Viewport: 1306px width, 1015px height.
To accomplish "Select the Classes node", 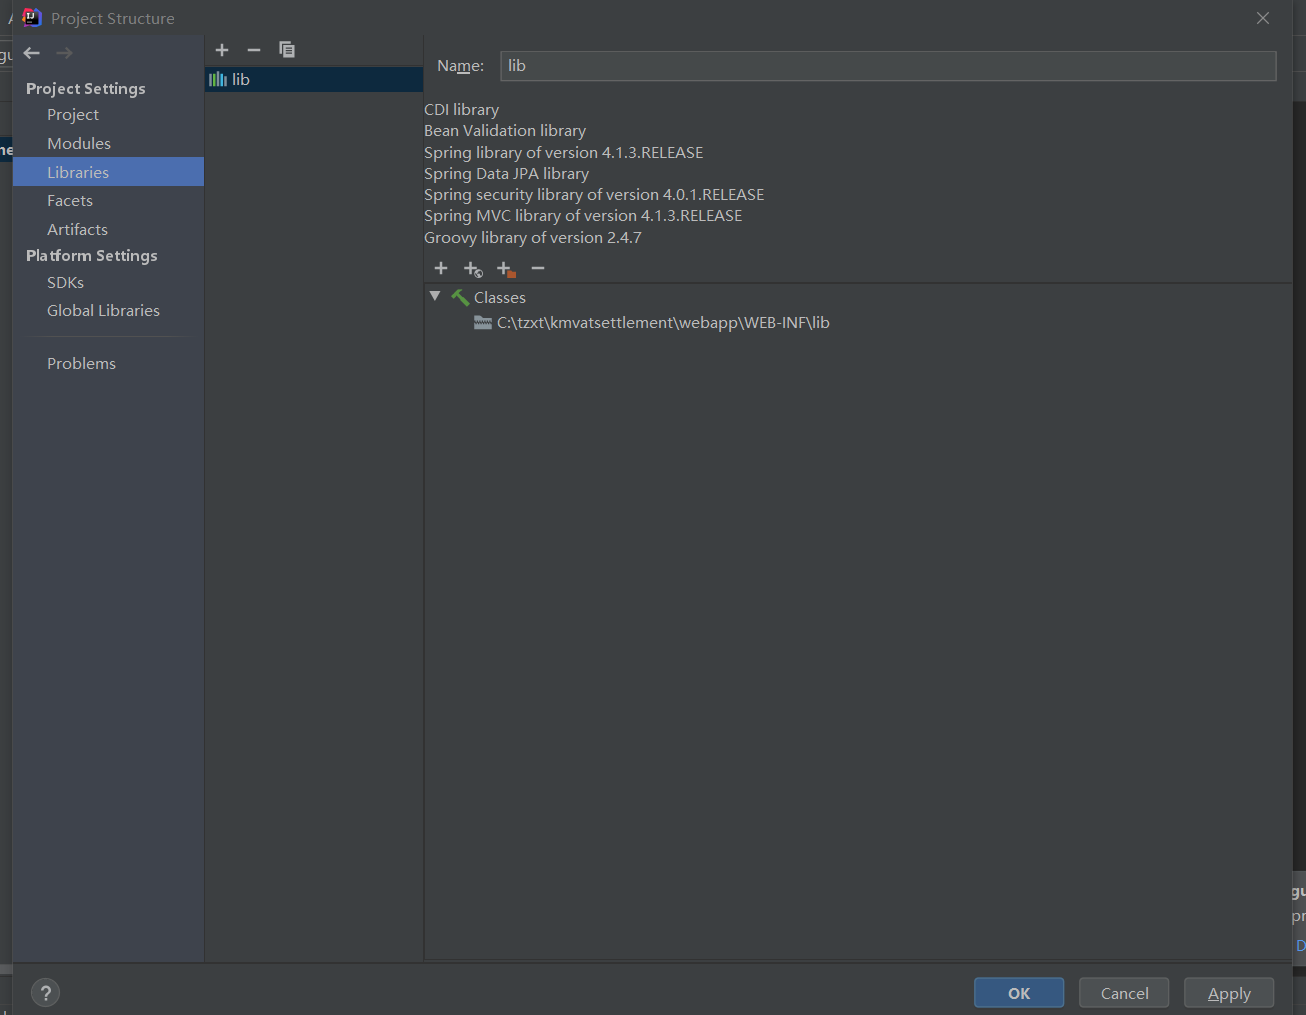I will (500, 297).
